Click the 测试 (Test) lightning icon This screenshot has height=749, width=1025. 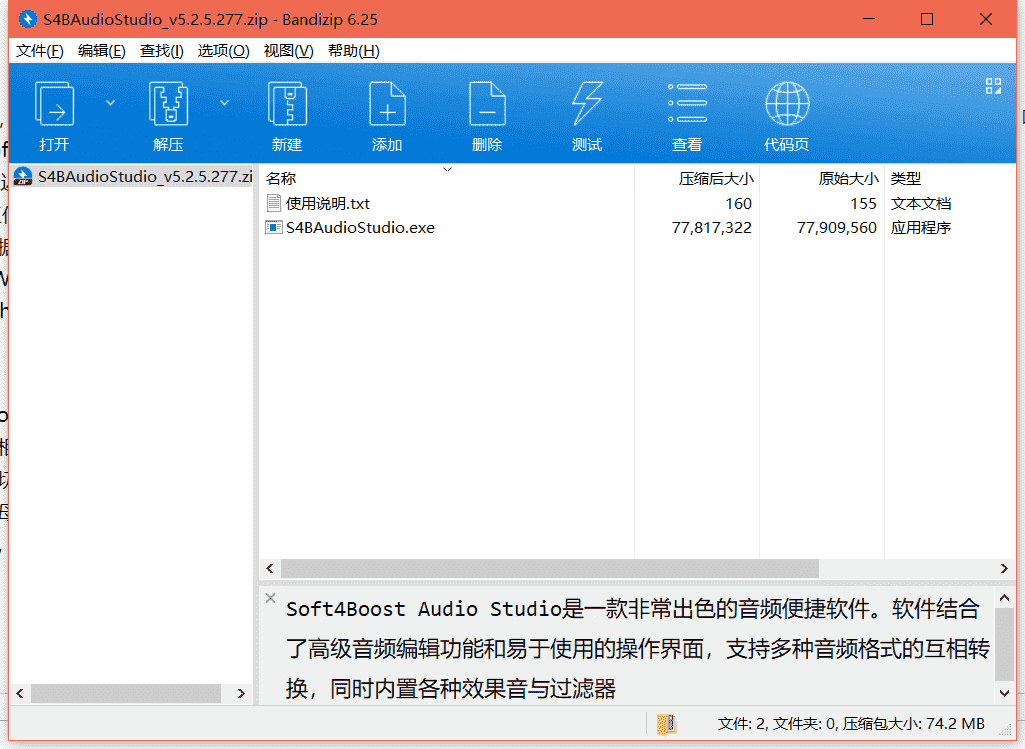[x=587, y=104]
